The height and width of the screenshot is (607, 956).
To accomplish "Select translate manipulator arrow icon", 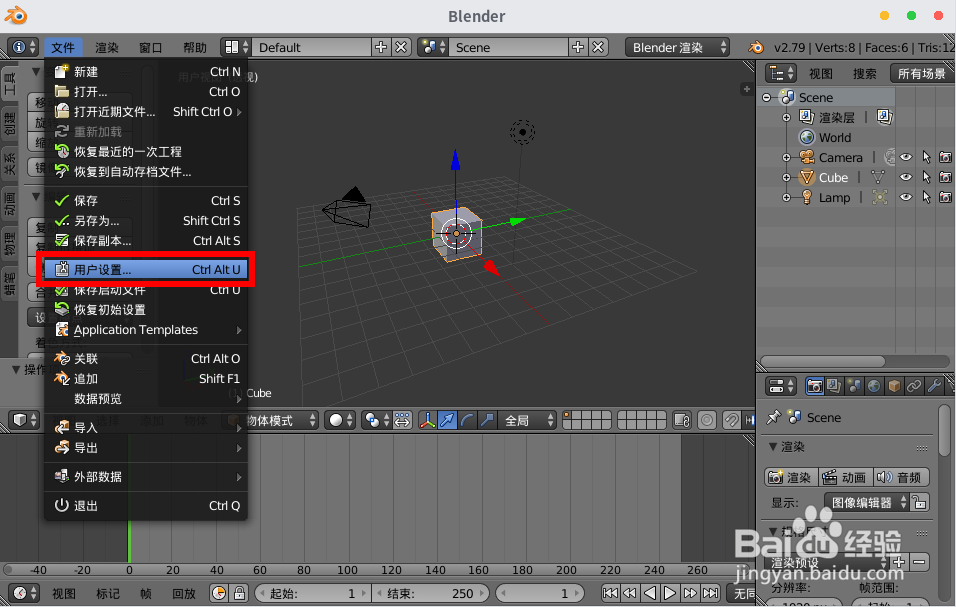I will coord(447,420).
